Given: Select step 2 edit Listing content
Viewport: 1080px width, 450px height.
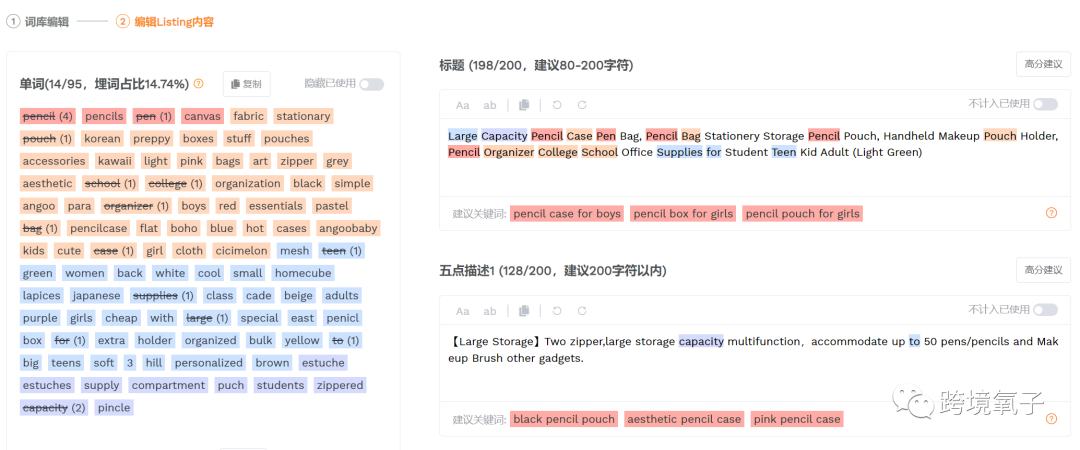Looking at the screenshot, I should 165,22.
